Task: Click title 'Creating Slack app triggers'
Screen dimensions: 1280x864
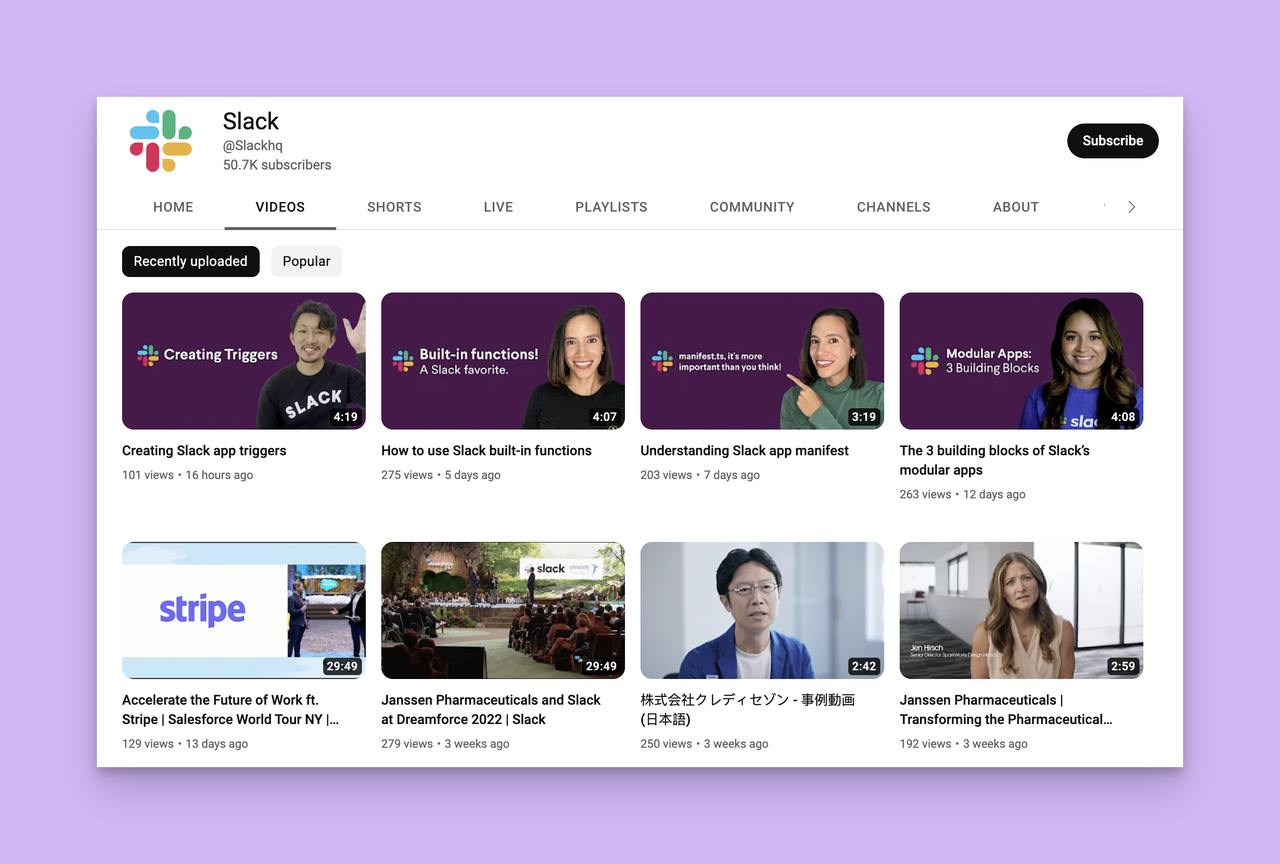Action: [204, 451]
